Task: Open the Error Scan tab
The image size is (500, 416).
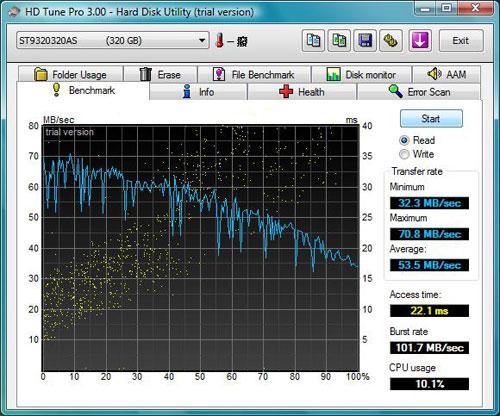Action: 419,92
